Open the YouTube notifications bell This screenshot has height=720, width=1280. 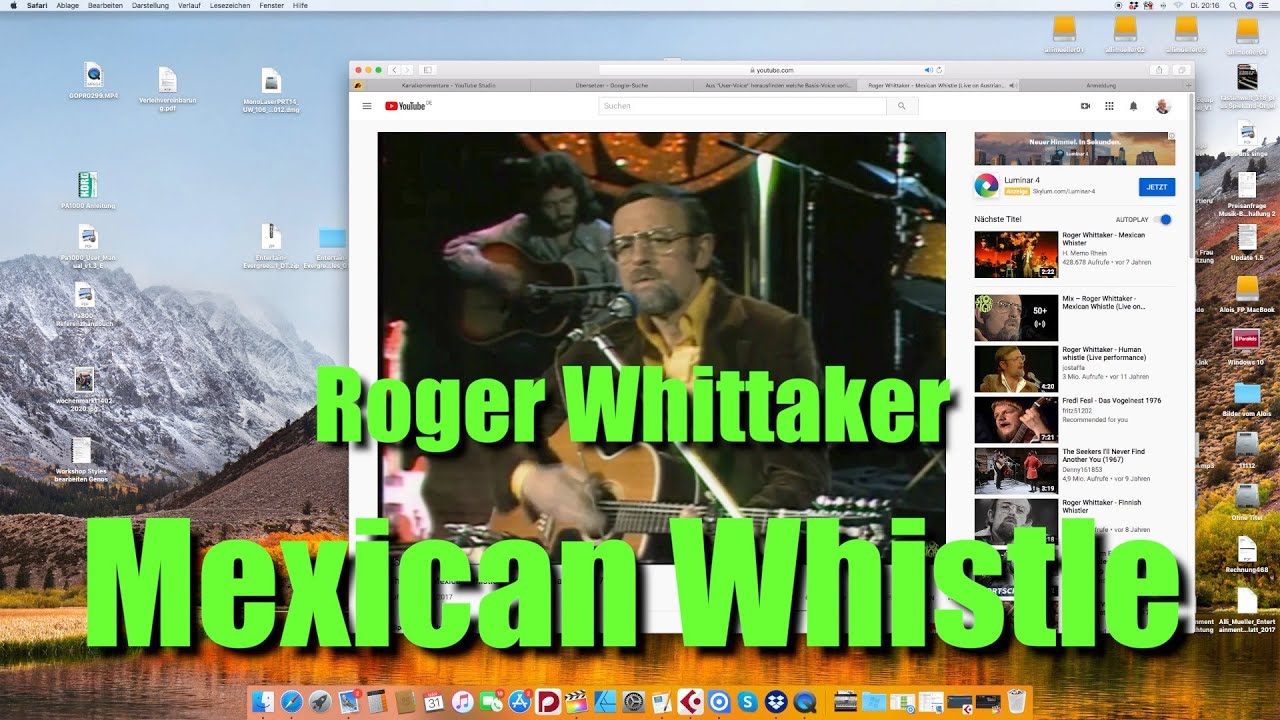[x=1133, y=106]
